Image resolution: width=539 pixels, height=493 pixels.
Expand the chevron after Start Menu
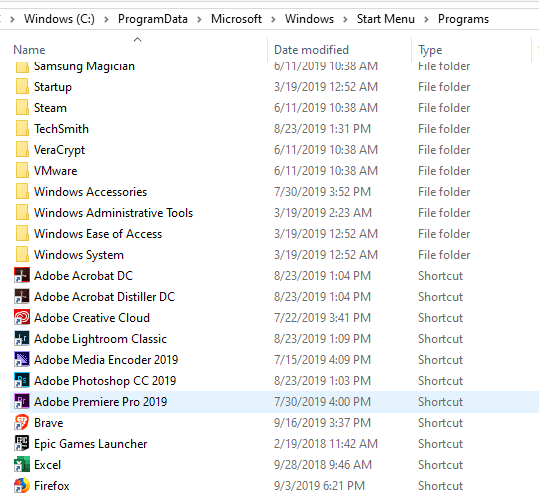click(426, 19)
